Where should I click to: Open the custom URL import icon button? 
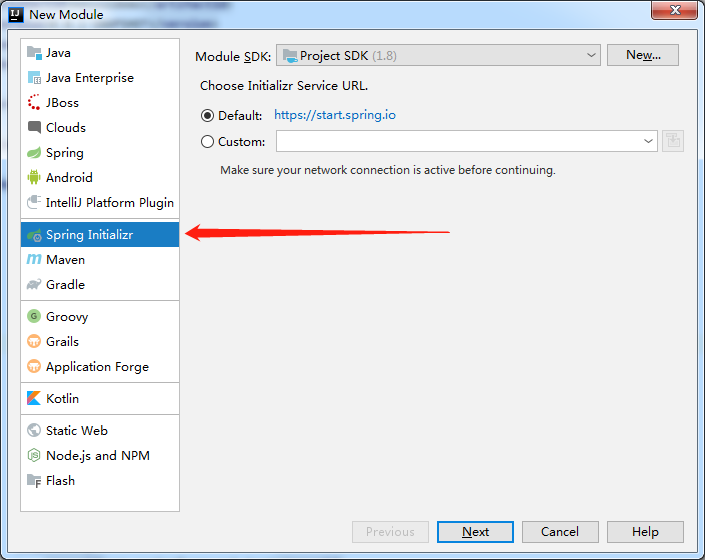[673, 141]
